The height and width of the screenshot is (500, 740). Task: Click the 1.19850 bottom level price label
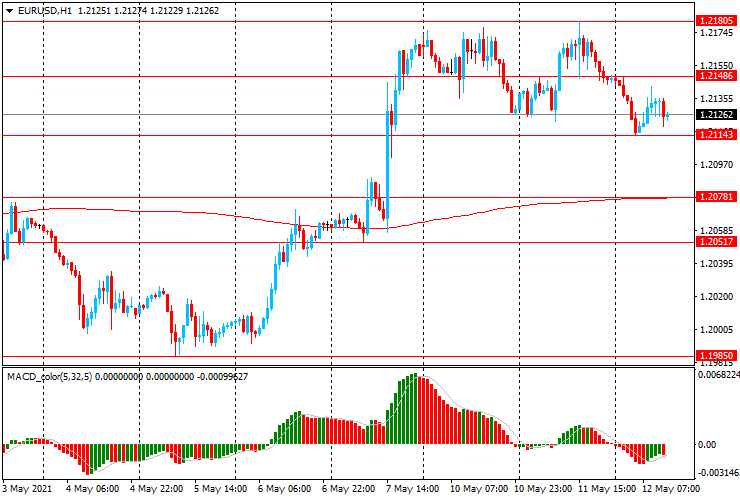(716, 355)
